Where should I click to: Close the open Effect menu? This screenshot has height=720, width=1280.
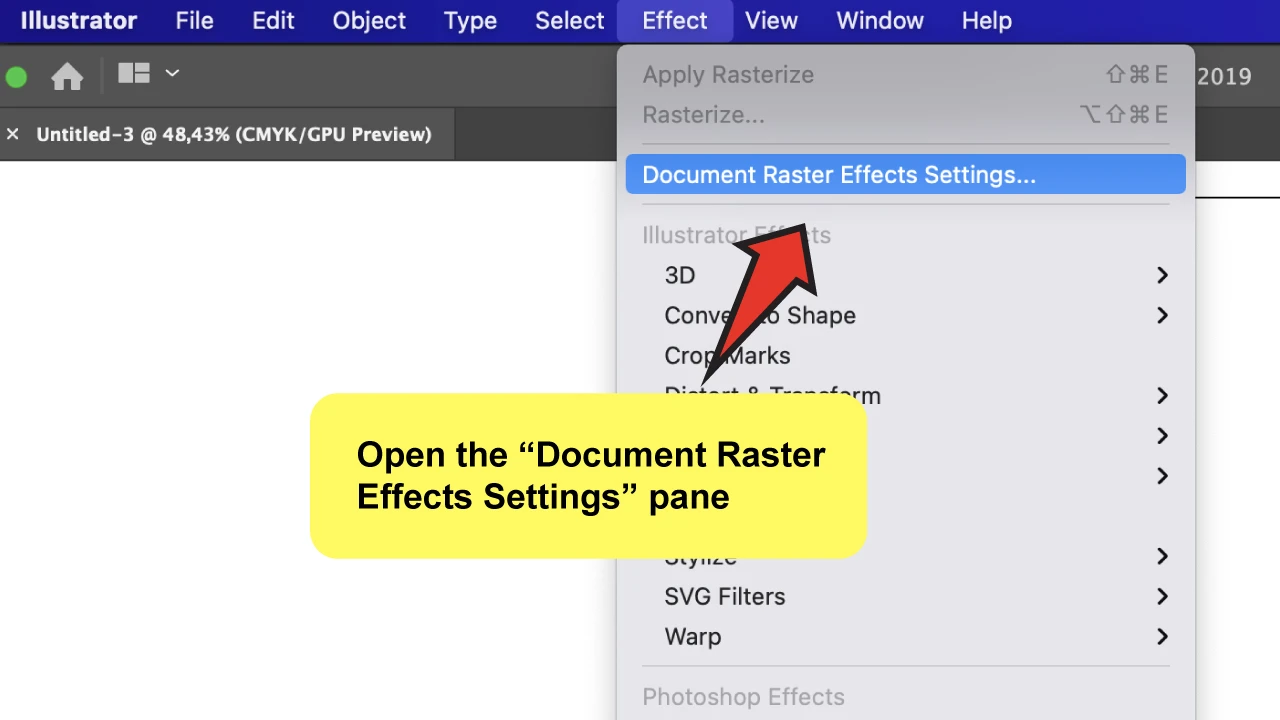pyautogui.click(x=675, y=21)
